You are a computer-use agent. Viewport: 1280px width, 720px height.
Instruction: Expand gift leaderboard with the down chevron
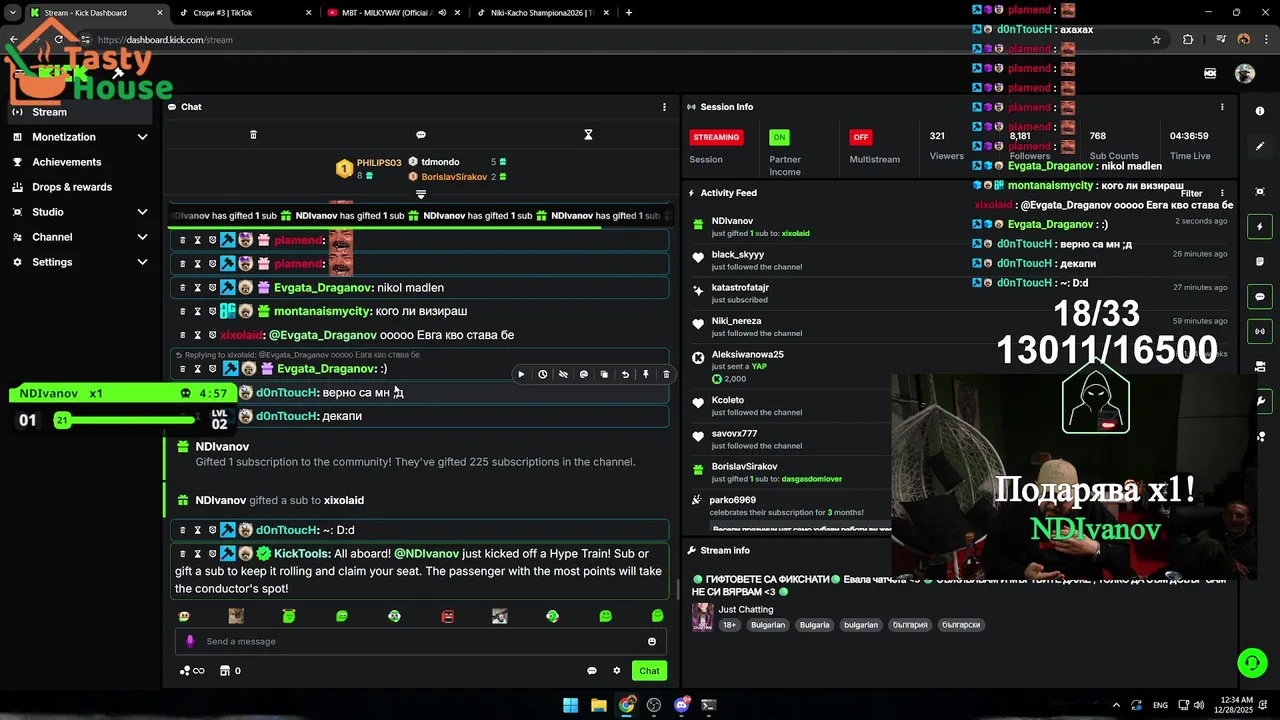(421, 194)
